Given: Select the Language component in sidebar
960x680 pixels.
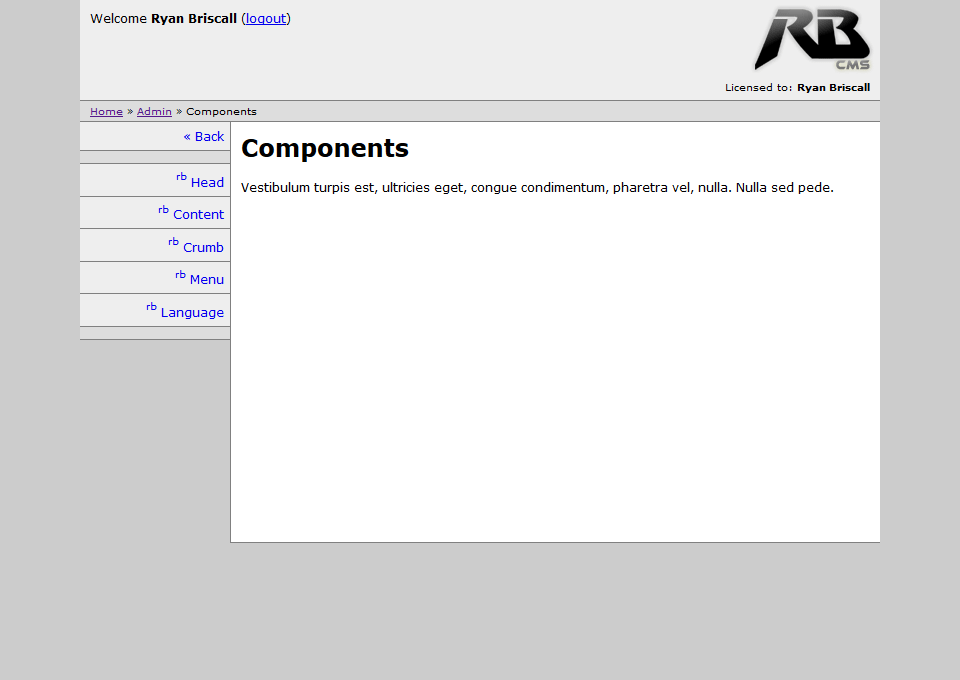Looking at the screenshot, I should click(x=192, y=313).
